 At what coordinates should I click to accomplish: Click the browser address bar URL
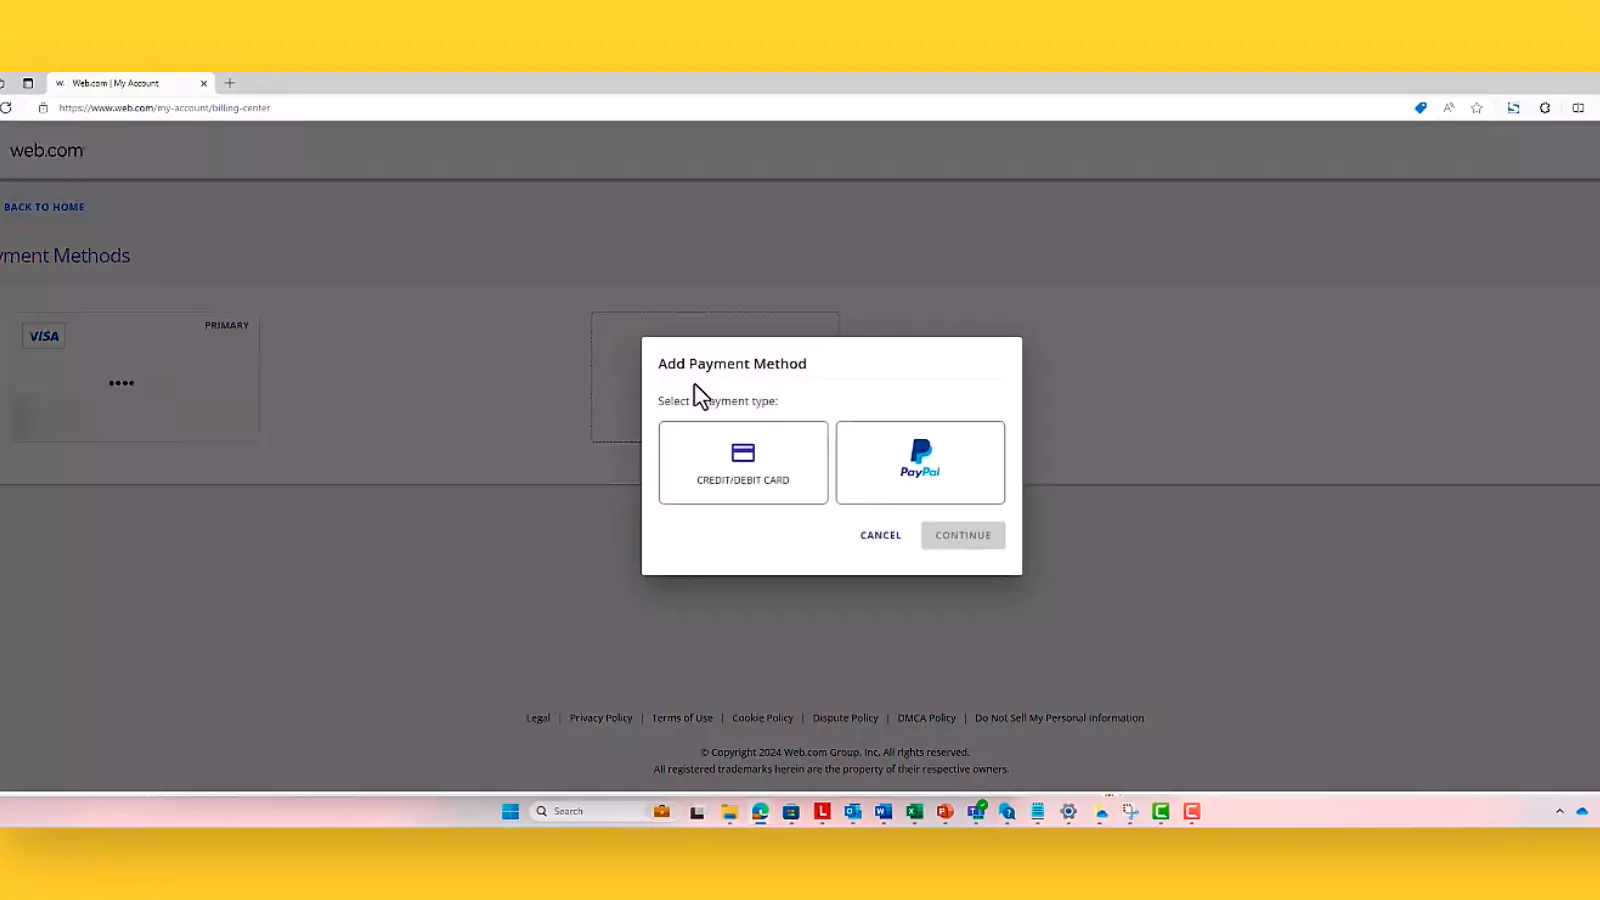click(x=164, y=108)
